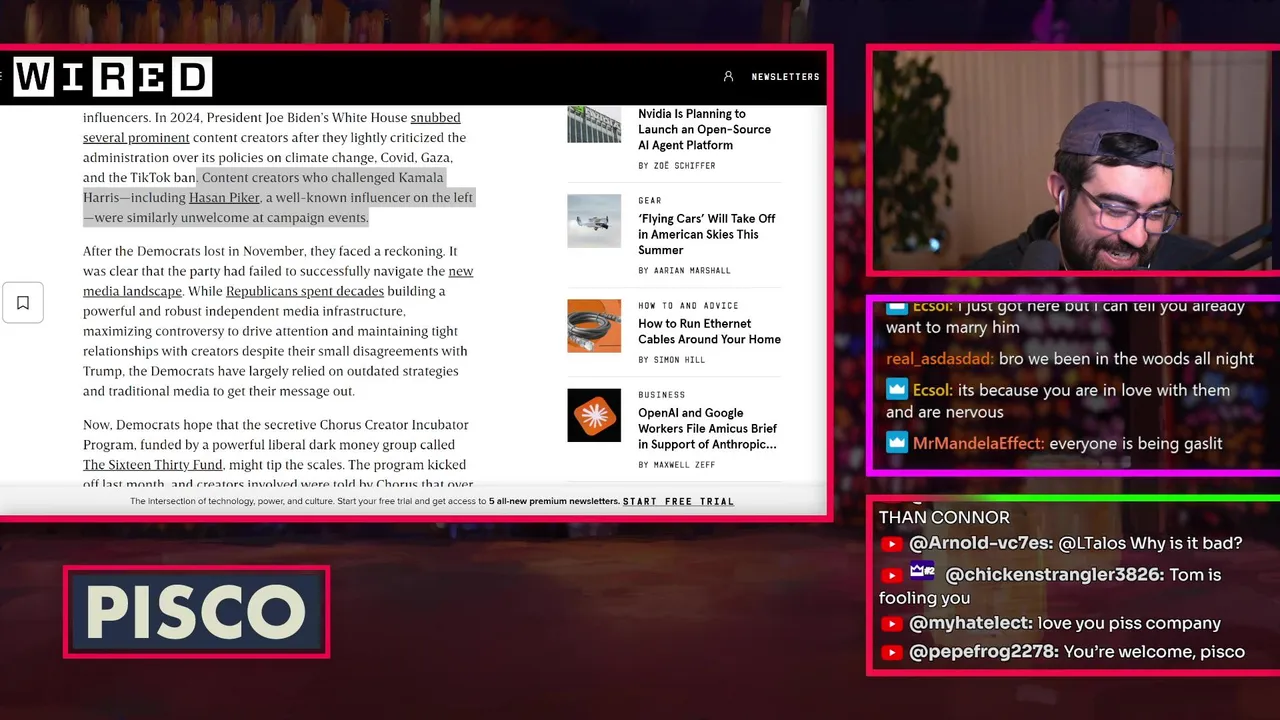Click YouTube icon beside @chickenstrangler3826
The height and width of the screenshot is (720, 1280).
(x=892, y=575)
